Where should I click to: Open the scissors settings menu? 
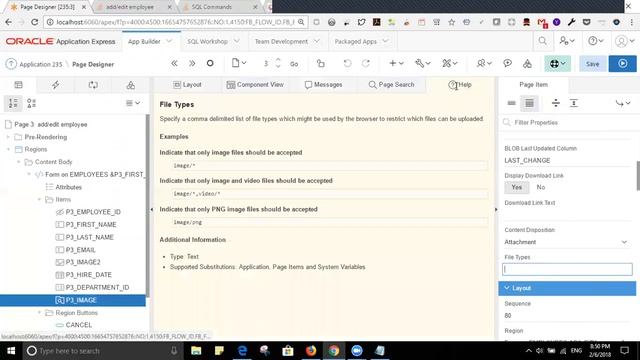pyautogui.click(x=450, y=63)
